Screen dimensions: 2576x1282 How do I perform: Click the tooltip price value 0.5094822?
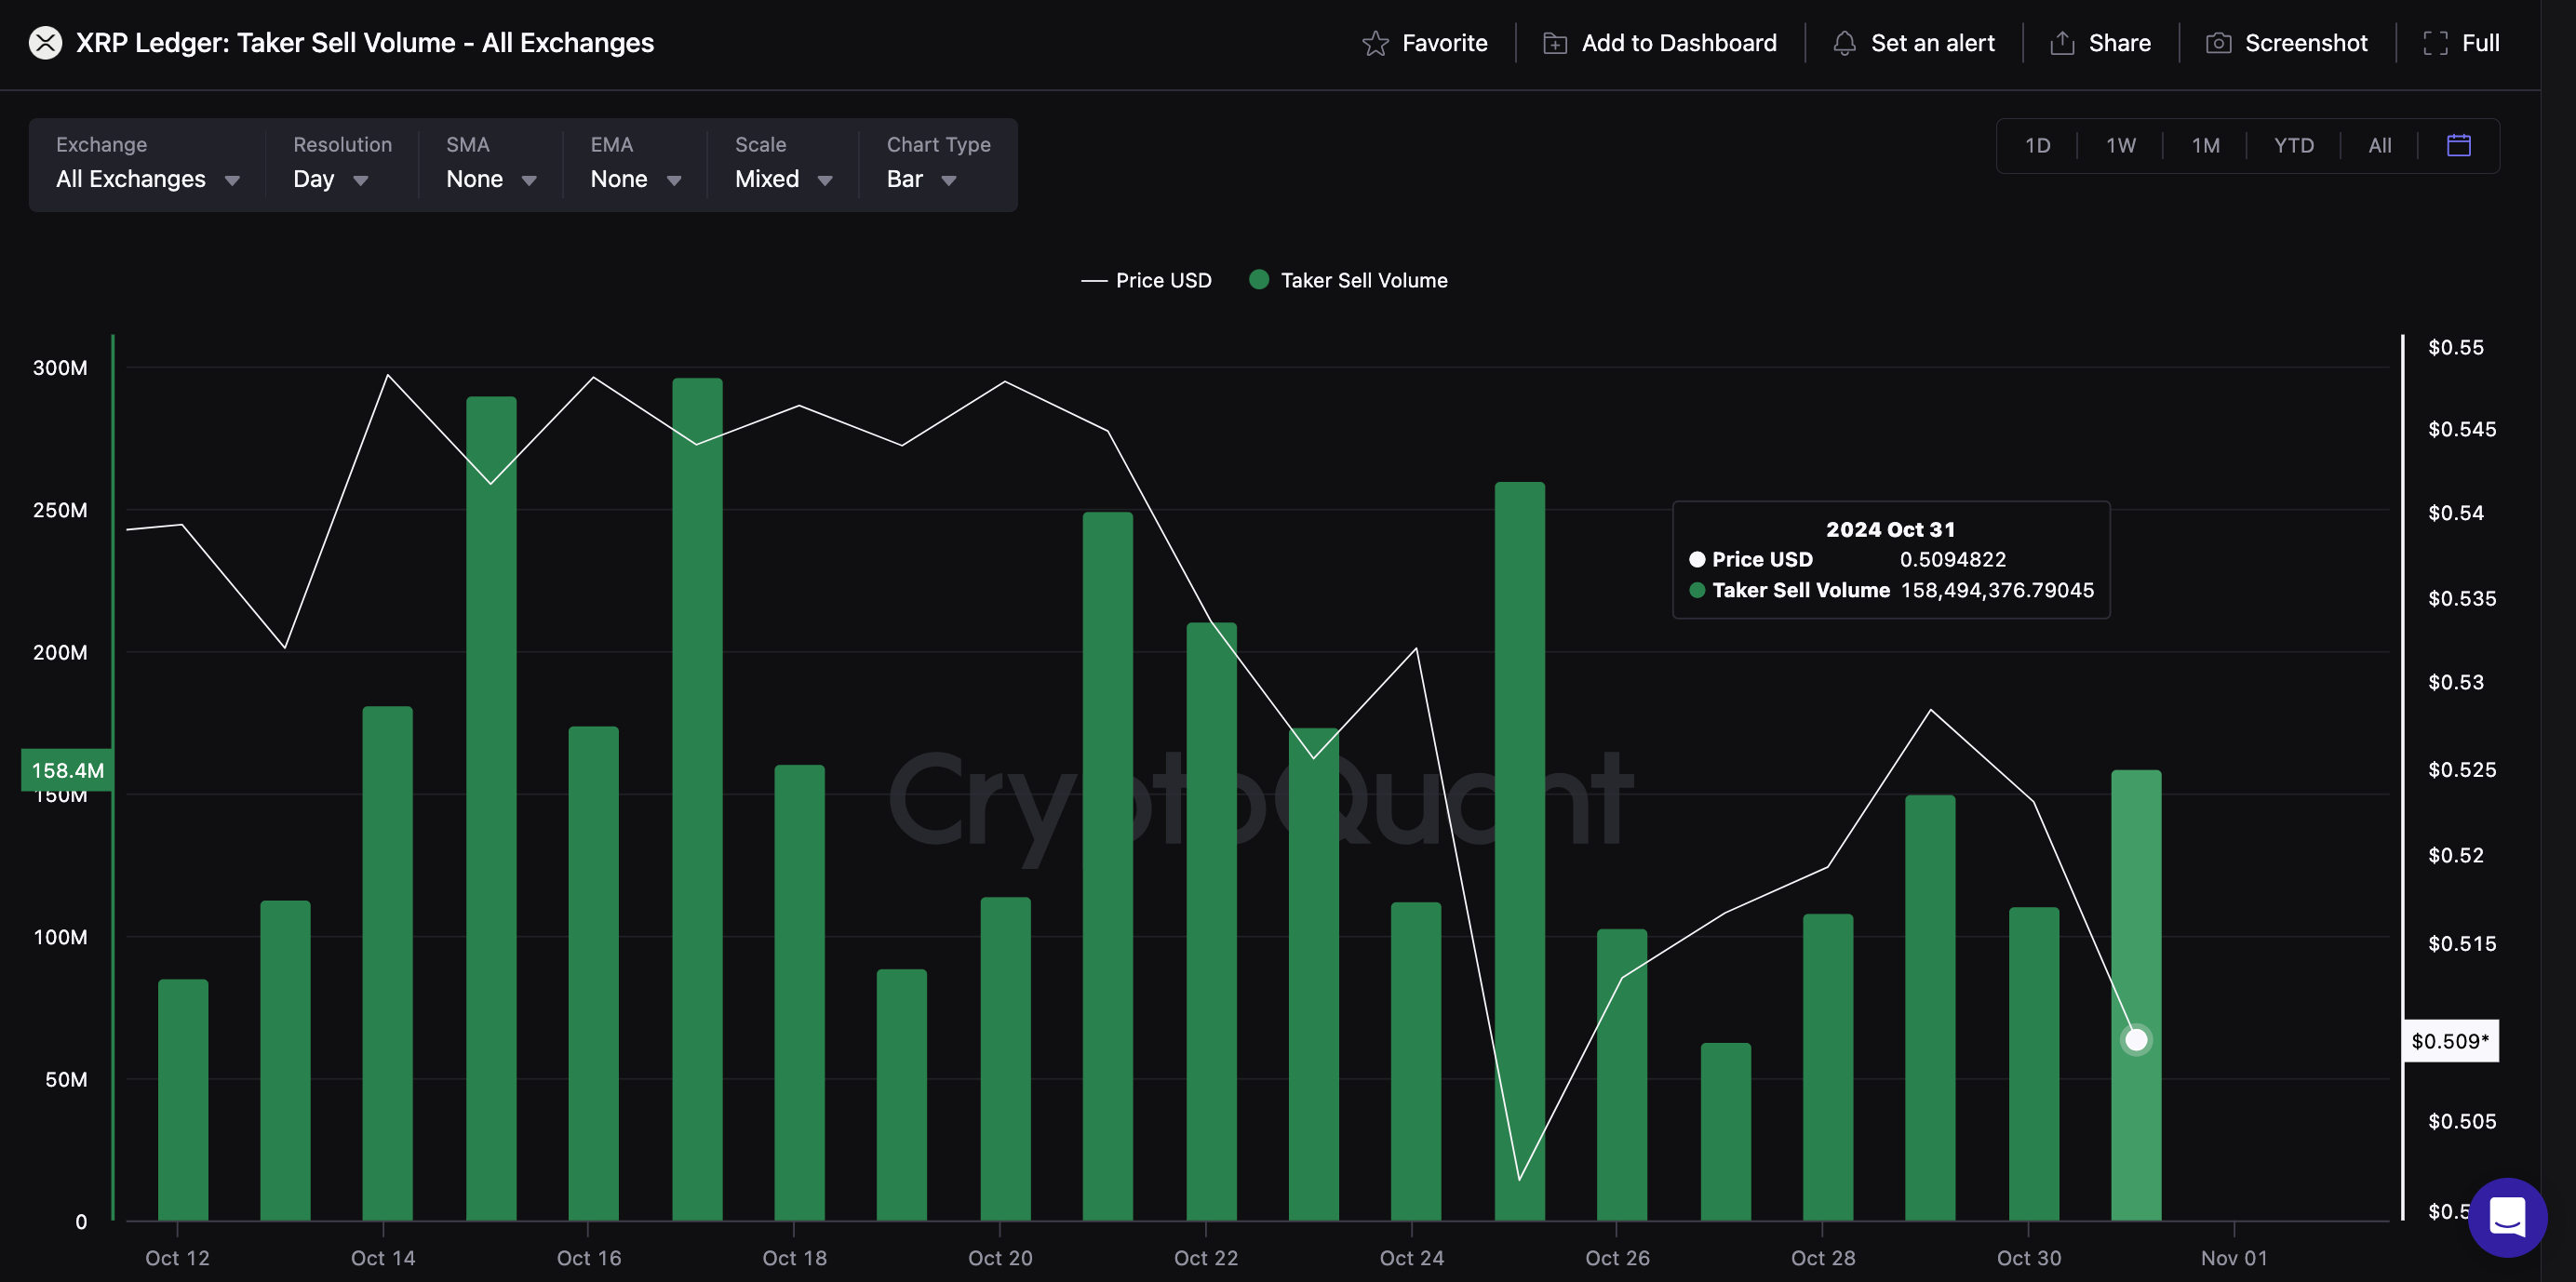click(x=1952, y=559)
